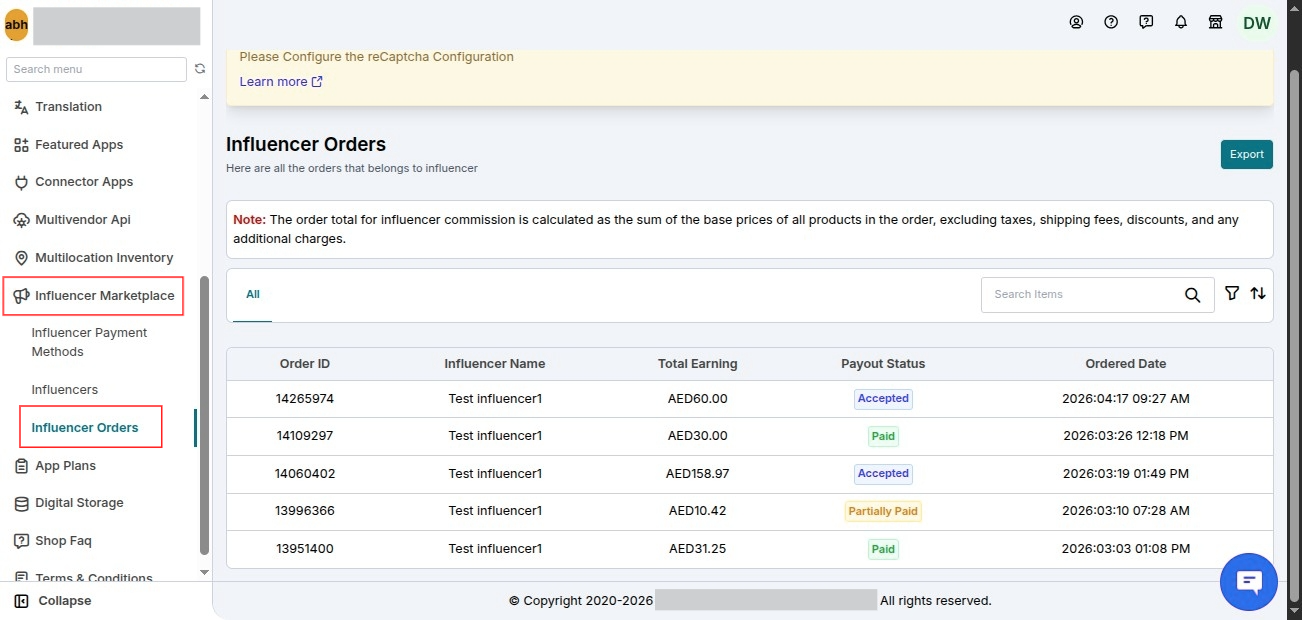1302x620 pixels.
Task: Click the Payout Status column header
Action: click(x=883, y=364)
